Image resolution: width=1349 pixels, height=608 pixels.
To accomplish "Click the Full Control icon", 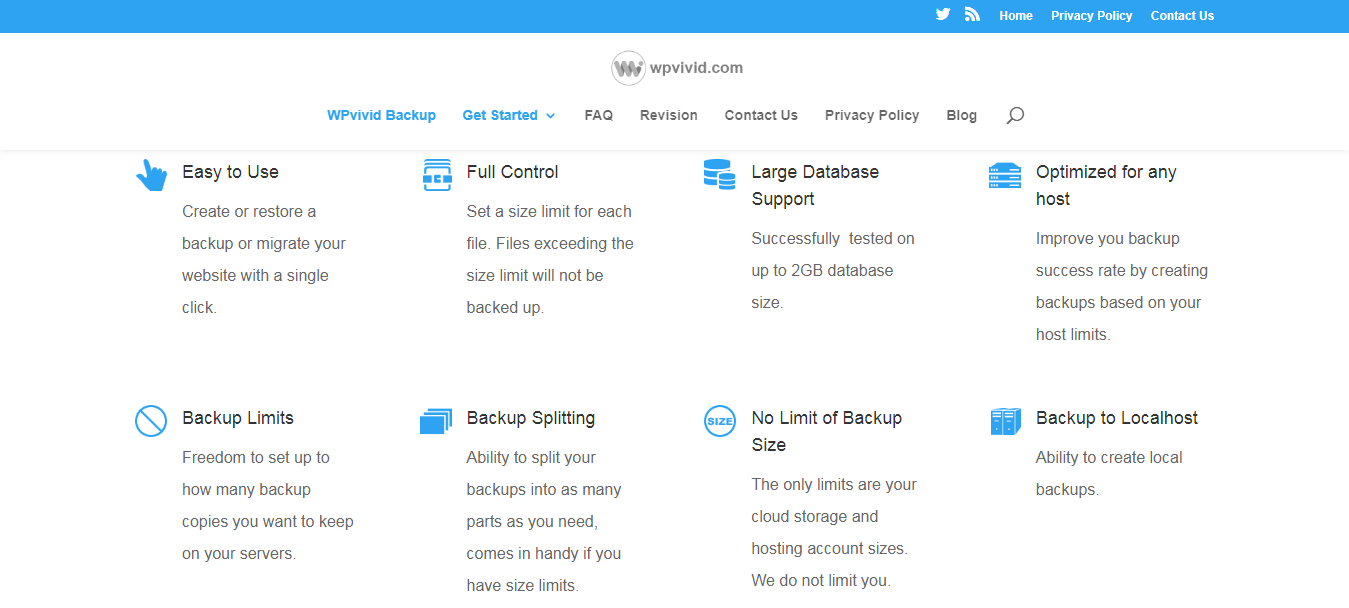I will 437,175.
